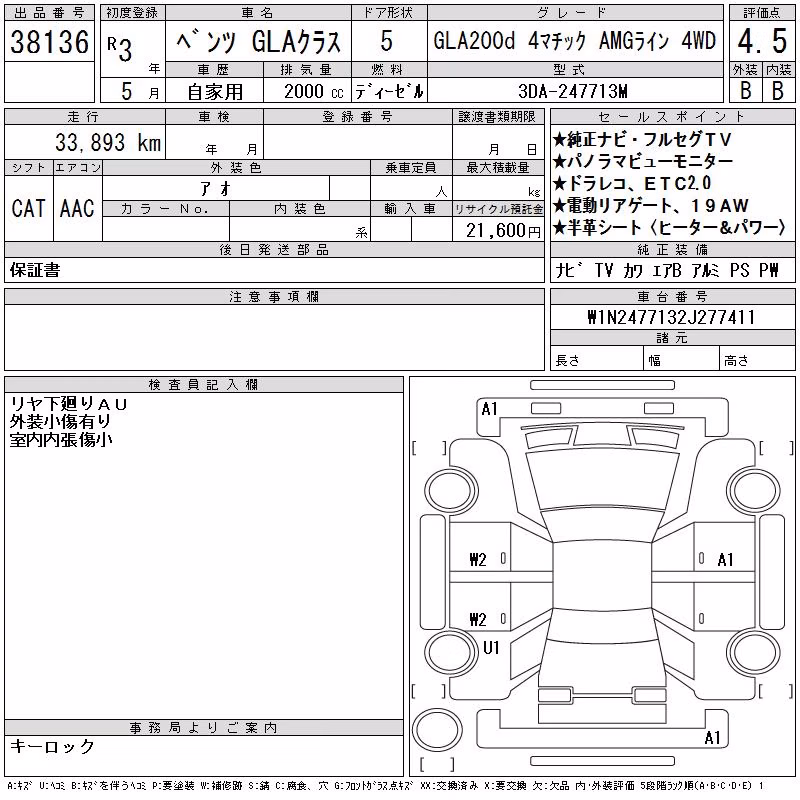Select the sales point 電動リアゲート、19AW
800x800 pixels.
[x=651, y=205]
